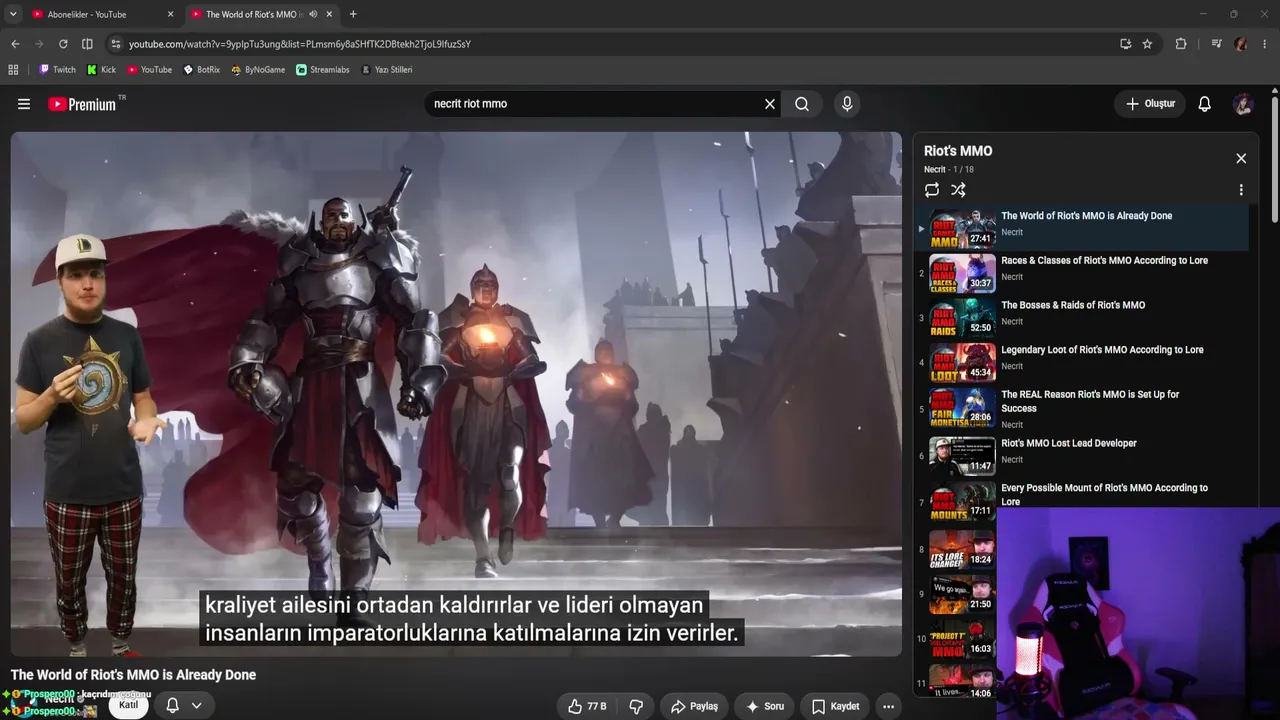Viewport: 1280px width, 720px height.
Task: Open the Twitch bookmark
Action: (x=57, y=70)
